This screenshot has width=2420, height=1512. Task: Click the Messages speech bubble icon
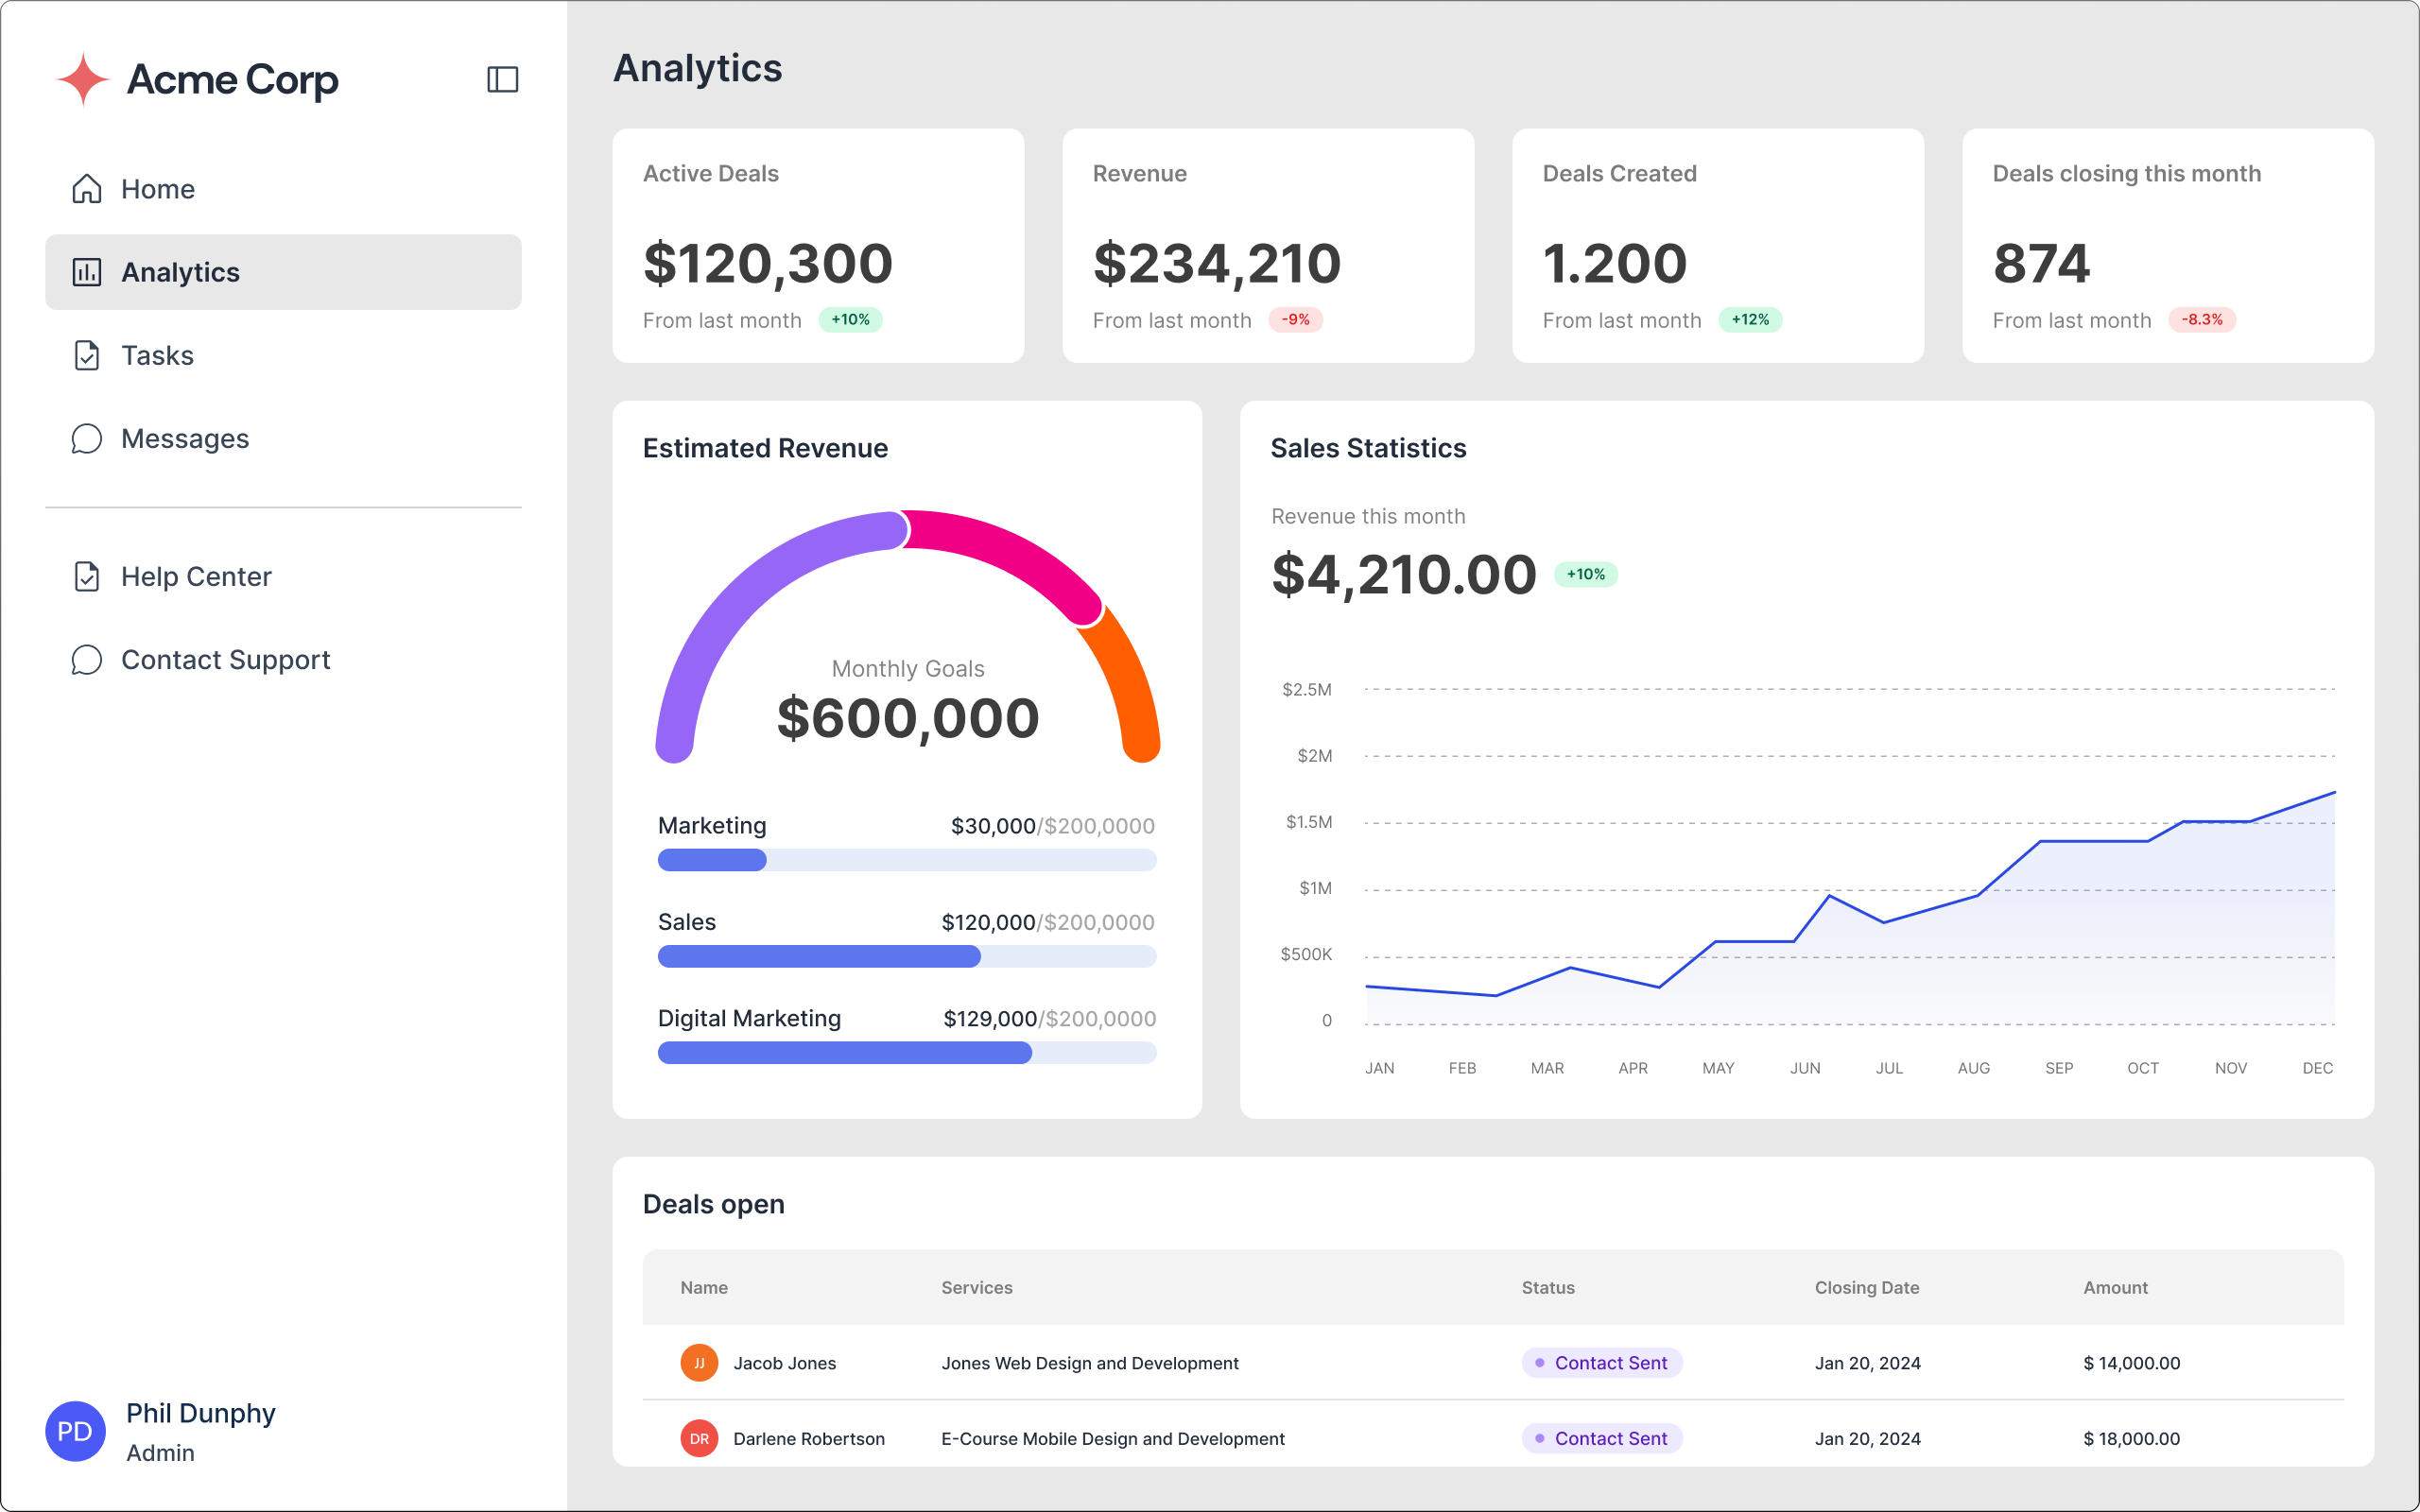87,439
